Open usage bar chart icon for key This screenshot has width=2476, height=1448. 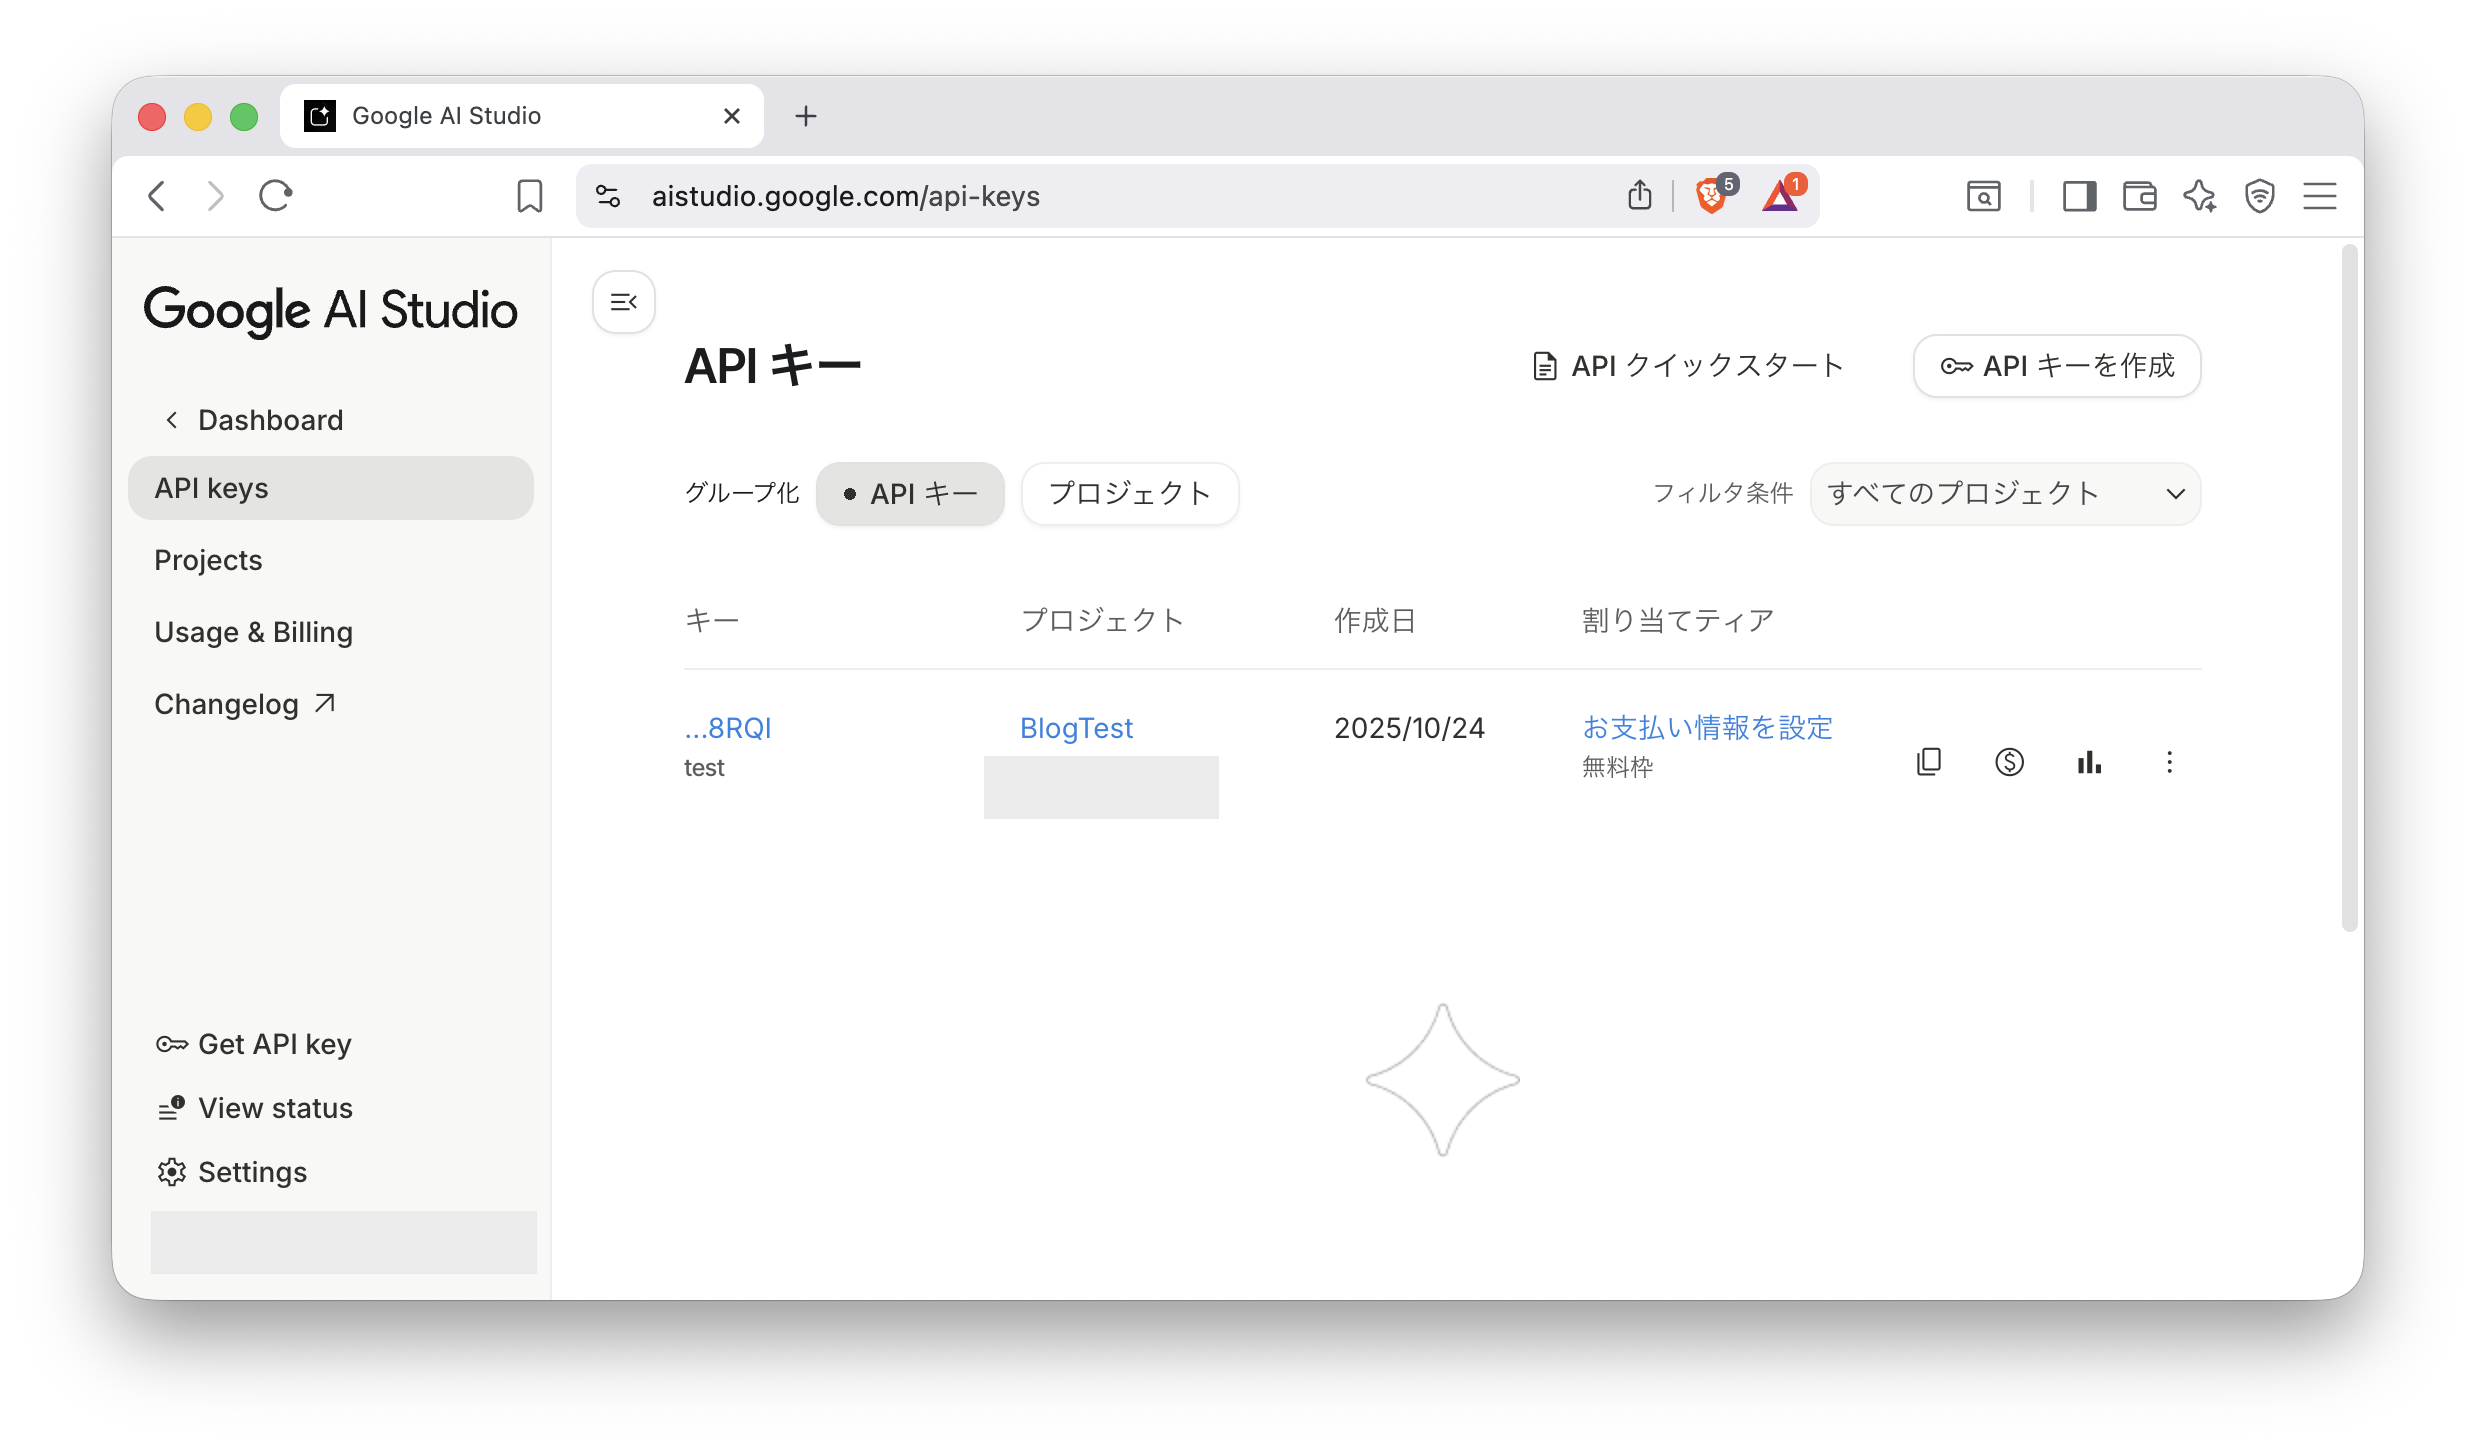coord(2089,762)
